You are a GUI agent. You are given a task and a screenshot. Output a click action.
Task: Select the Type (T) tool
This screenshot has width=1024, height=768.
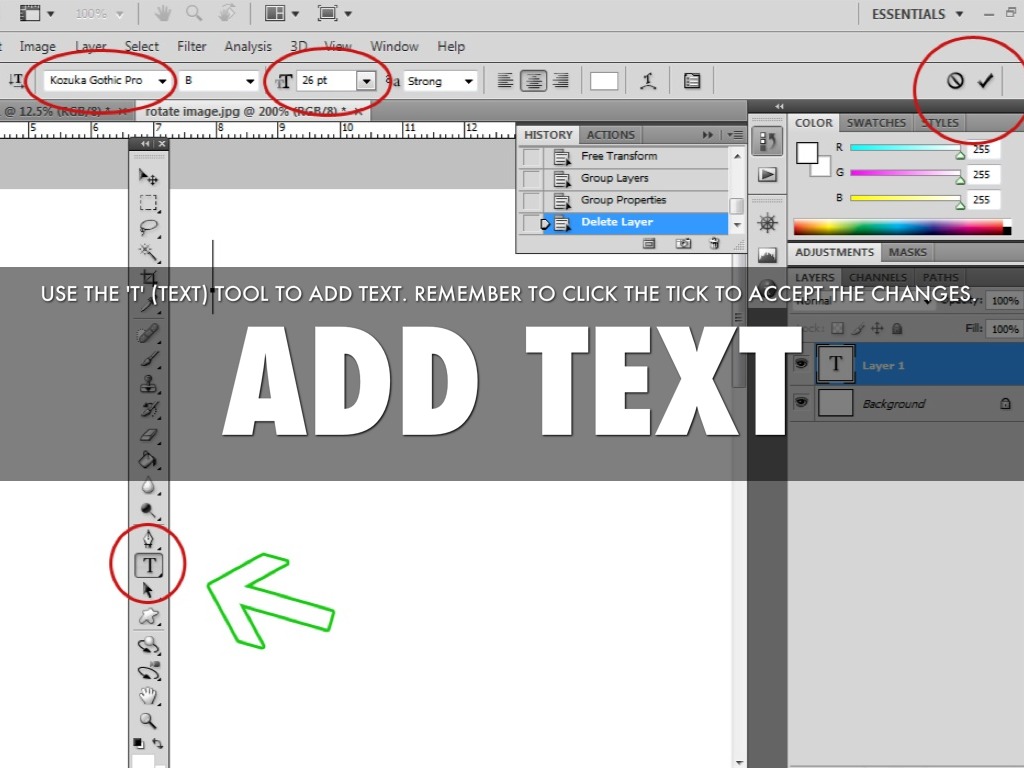149,565
